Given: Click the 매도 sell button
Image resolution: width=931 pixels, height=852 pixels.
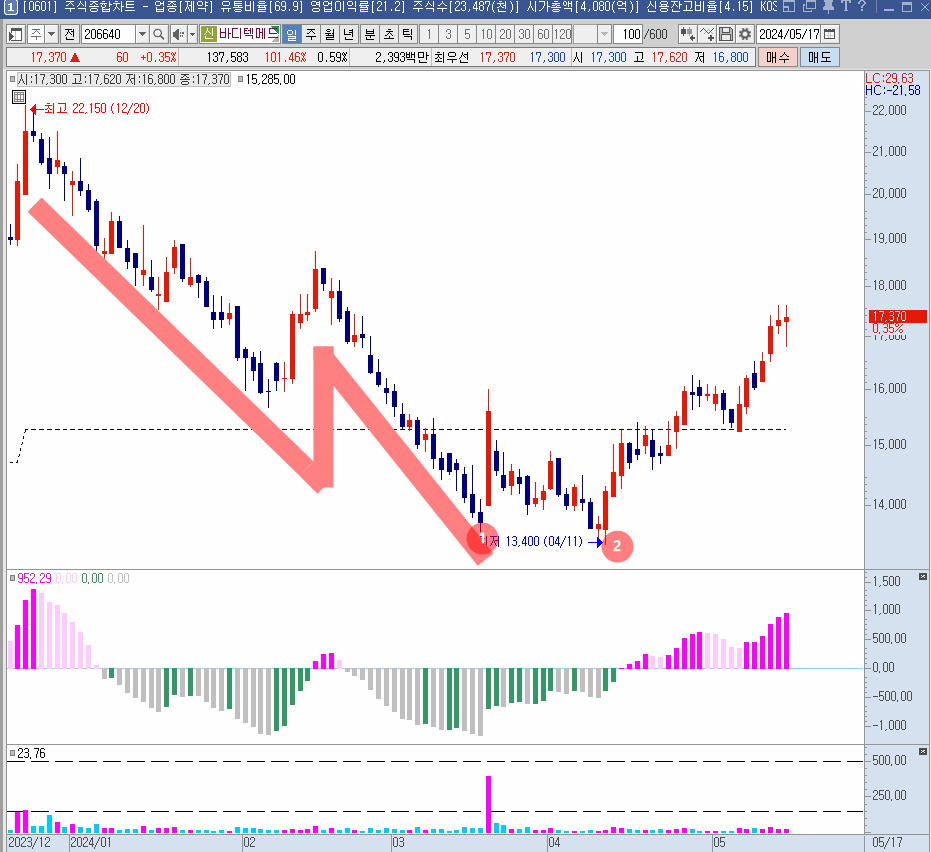Looking at the screenshot, I should pyautogui.click(x=819, y=58).
